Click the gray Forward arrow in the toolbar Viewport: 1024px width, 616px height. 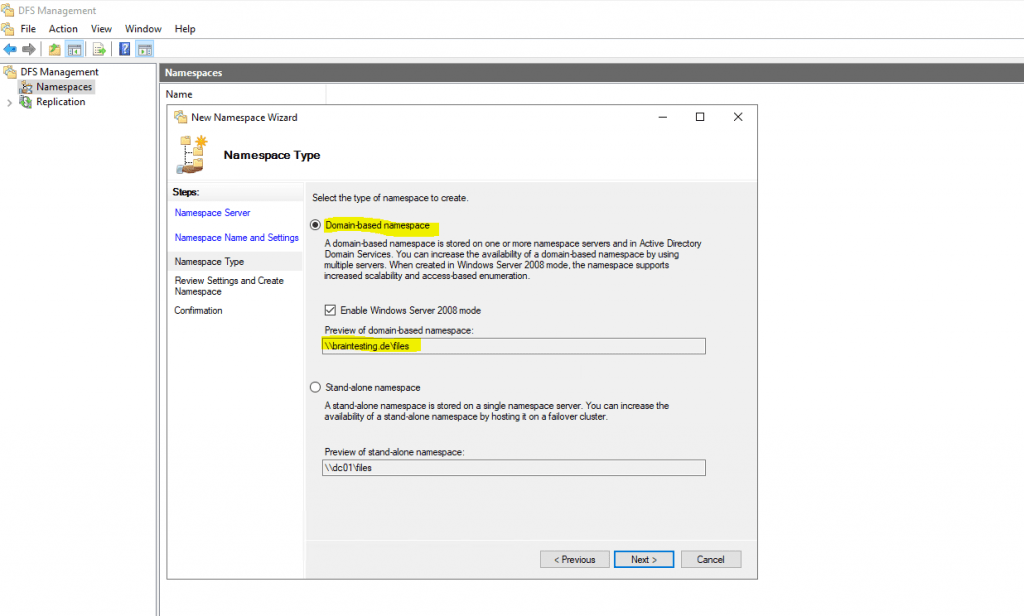29,49
